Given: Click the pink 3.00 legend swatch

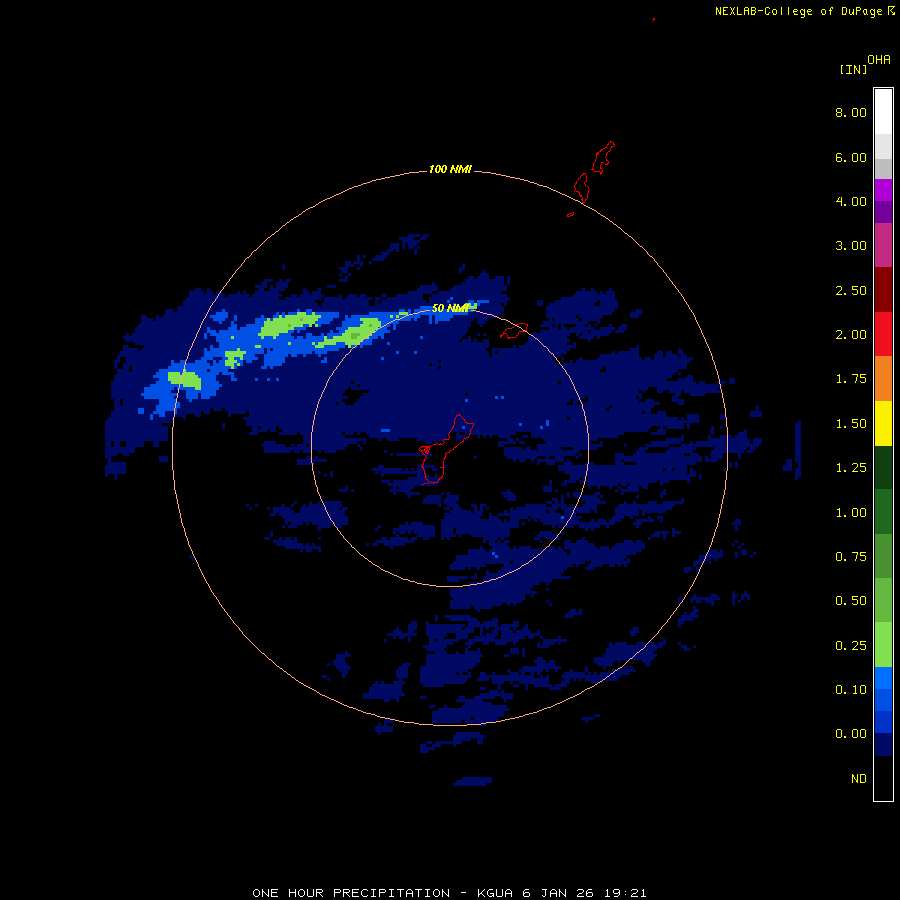Looking at the screenshot, I should tap(883, 245).
